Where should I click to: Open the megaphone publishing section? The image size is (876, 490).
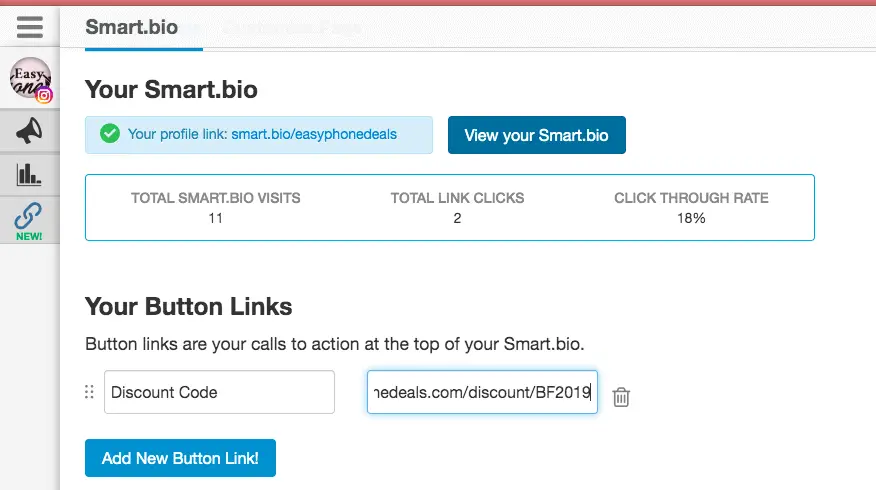[x=29, y=131]
